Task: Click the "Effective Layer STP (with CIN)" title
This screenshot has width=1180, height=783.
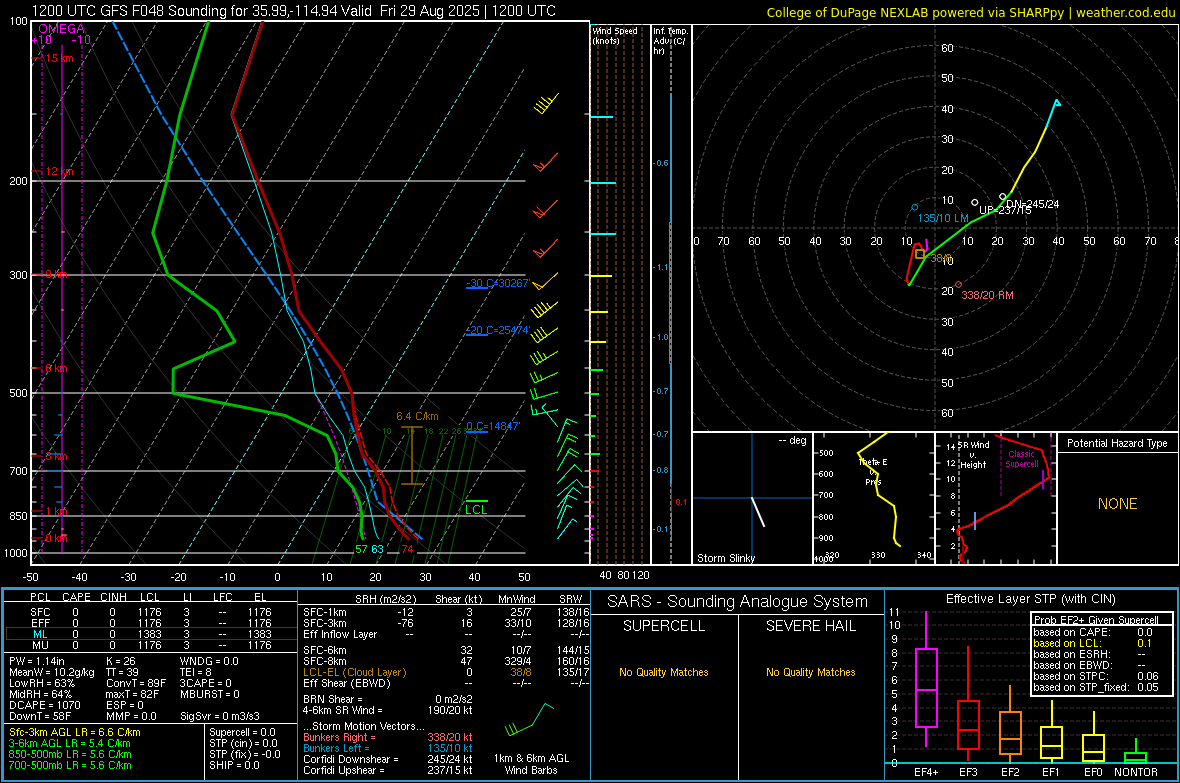Action: tap(1030, 599)
